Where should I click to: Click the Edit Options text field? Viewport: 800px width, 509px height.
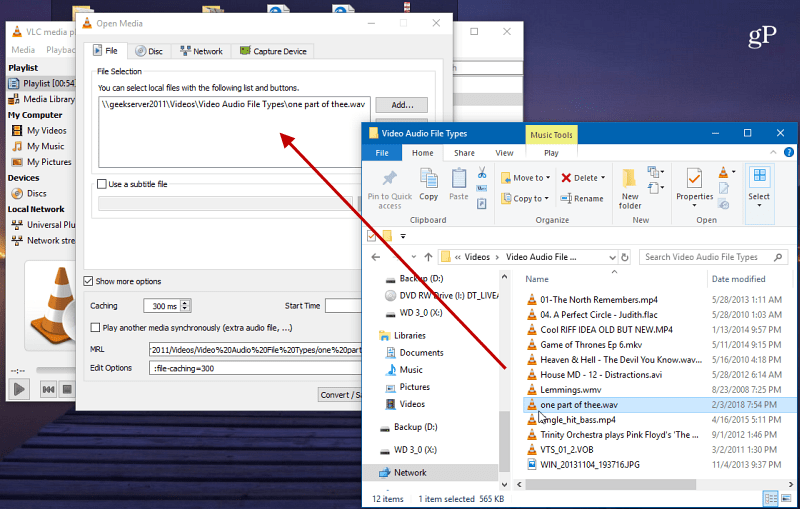click(x=255, y=368)
